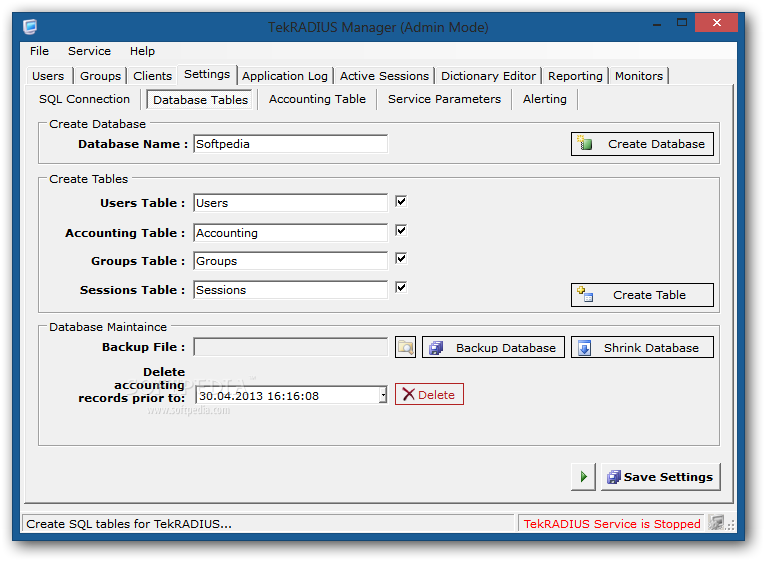The width and height of the screenshot is (765, 561).
Task: Close the TekRADIUS Manager window
Action: coord(716,22)
